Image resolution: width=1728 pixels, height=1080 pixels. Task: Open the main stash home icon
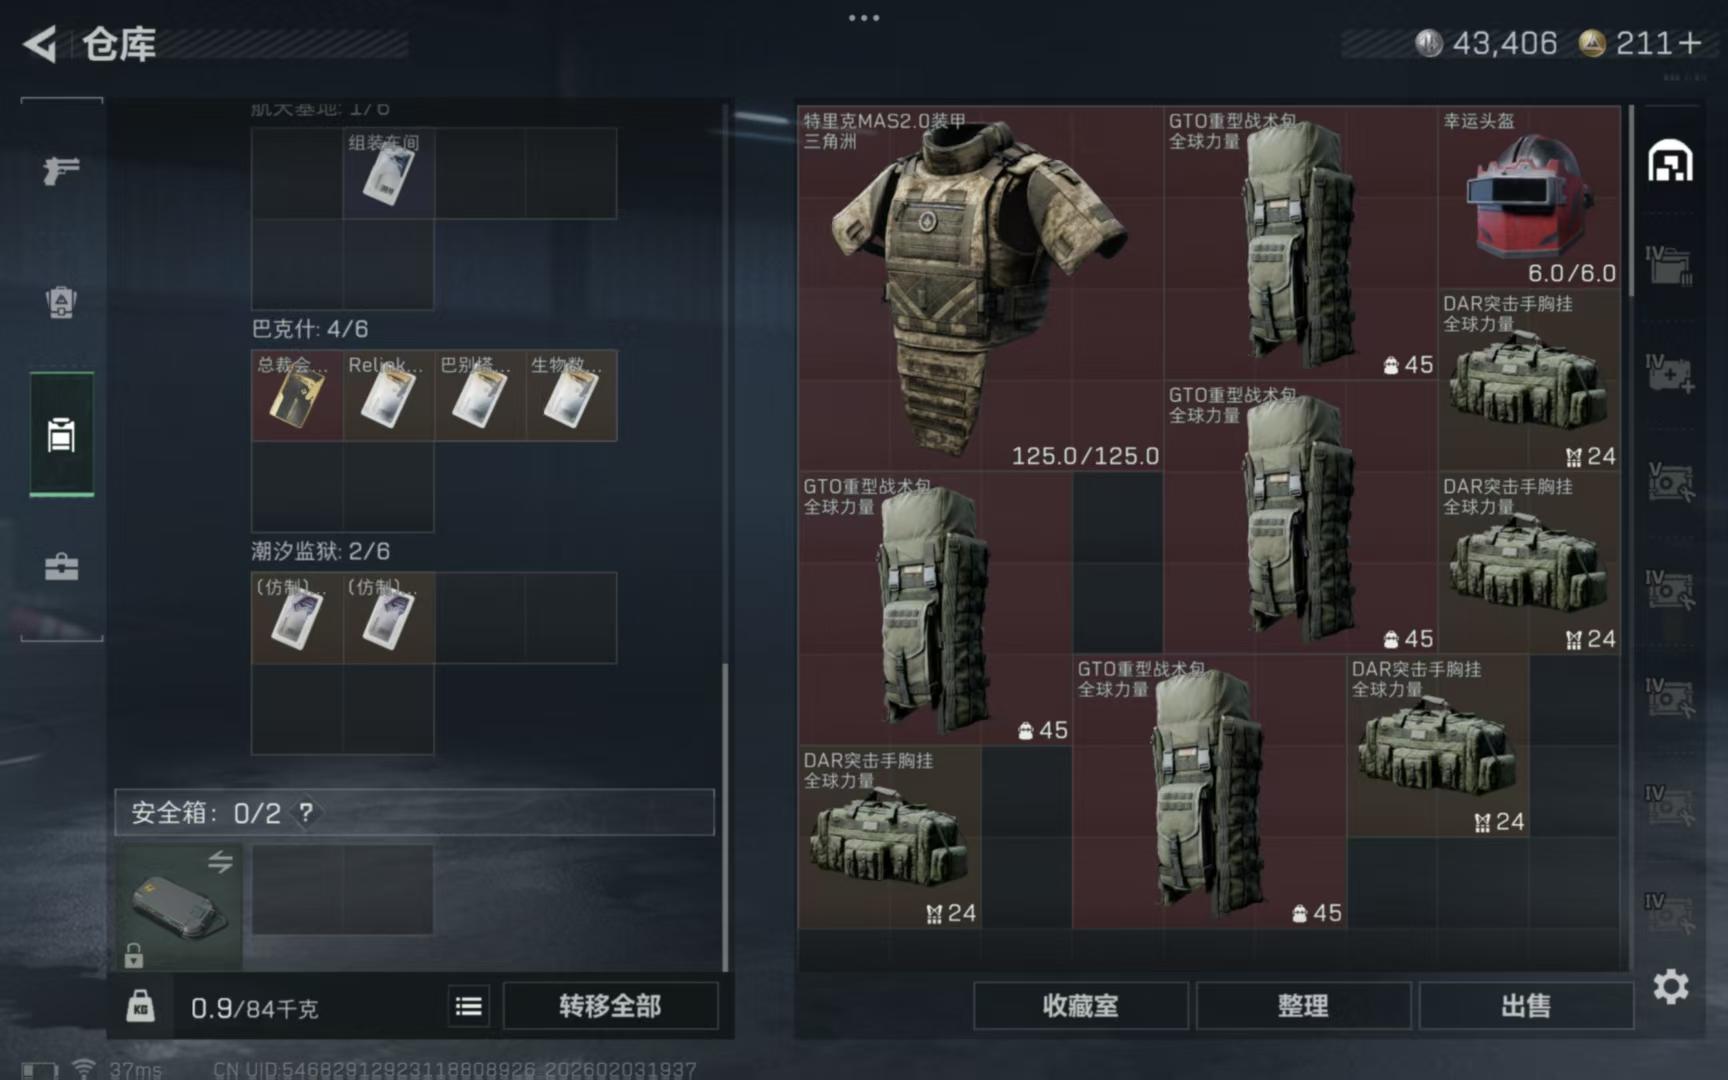1670,162
